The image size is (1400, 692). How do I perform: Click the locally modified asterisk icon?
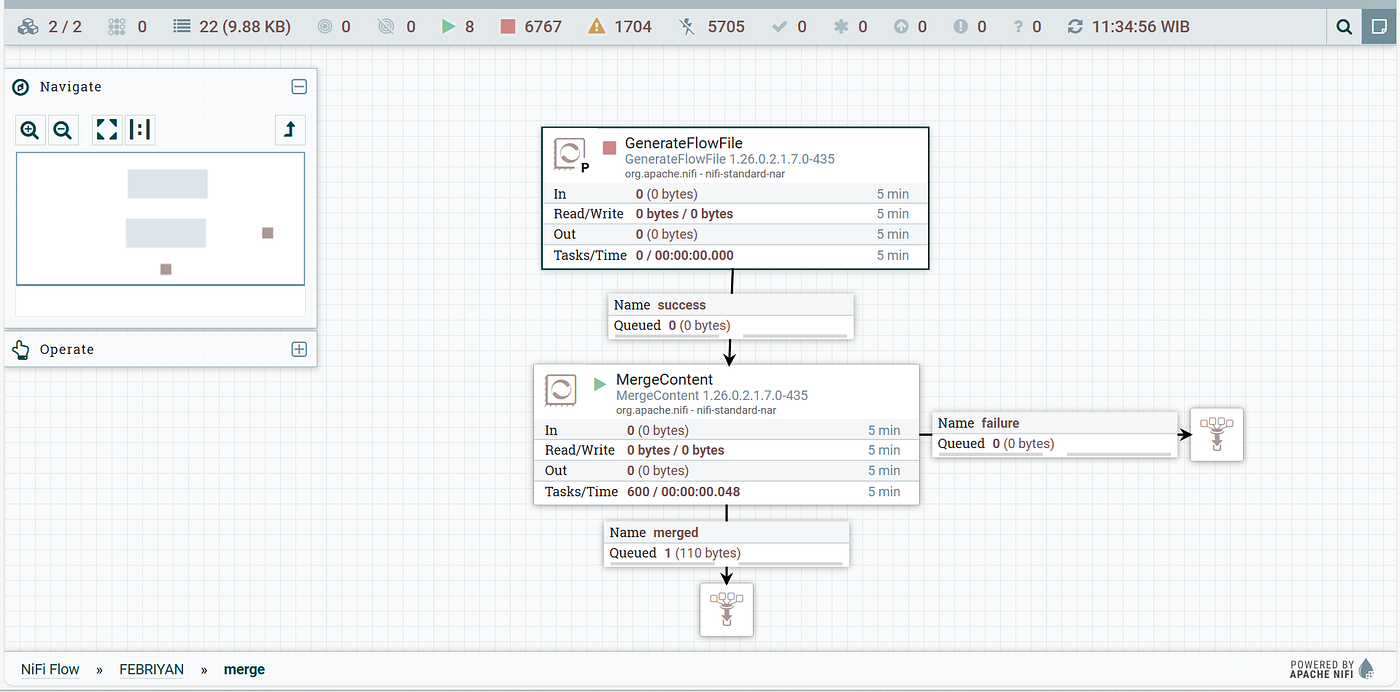(x=840, y=27)
